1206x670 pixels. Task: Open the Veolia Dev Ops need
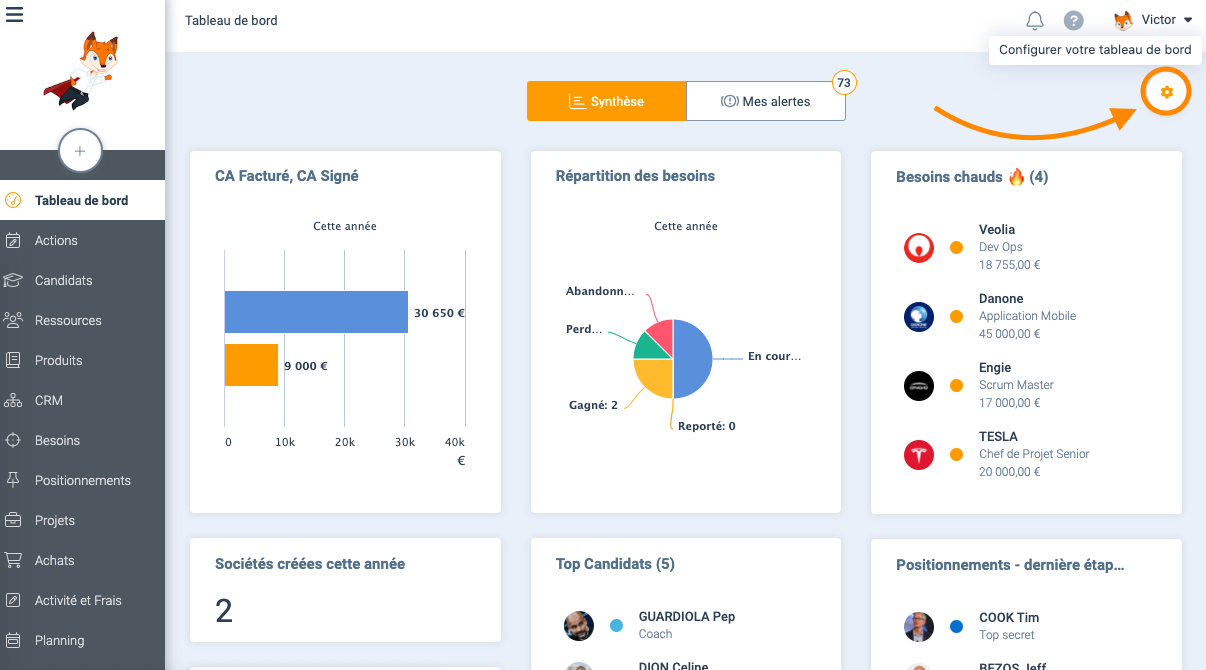[x=1026, y=247]
